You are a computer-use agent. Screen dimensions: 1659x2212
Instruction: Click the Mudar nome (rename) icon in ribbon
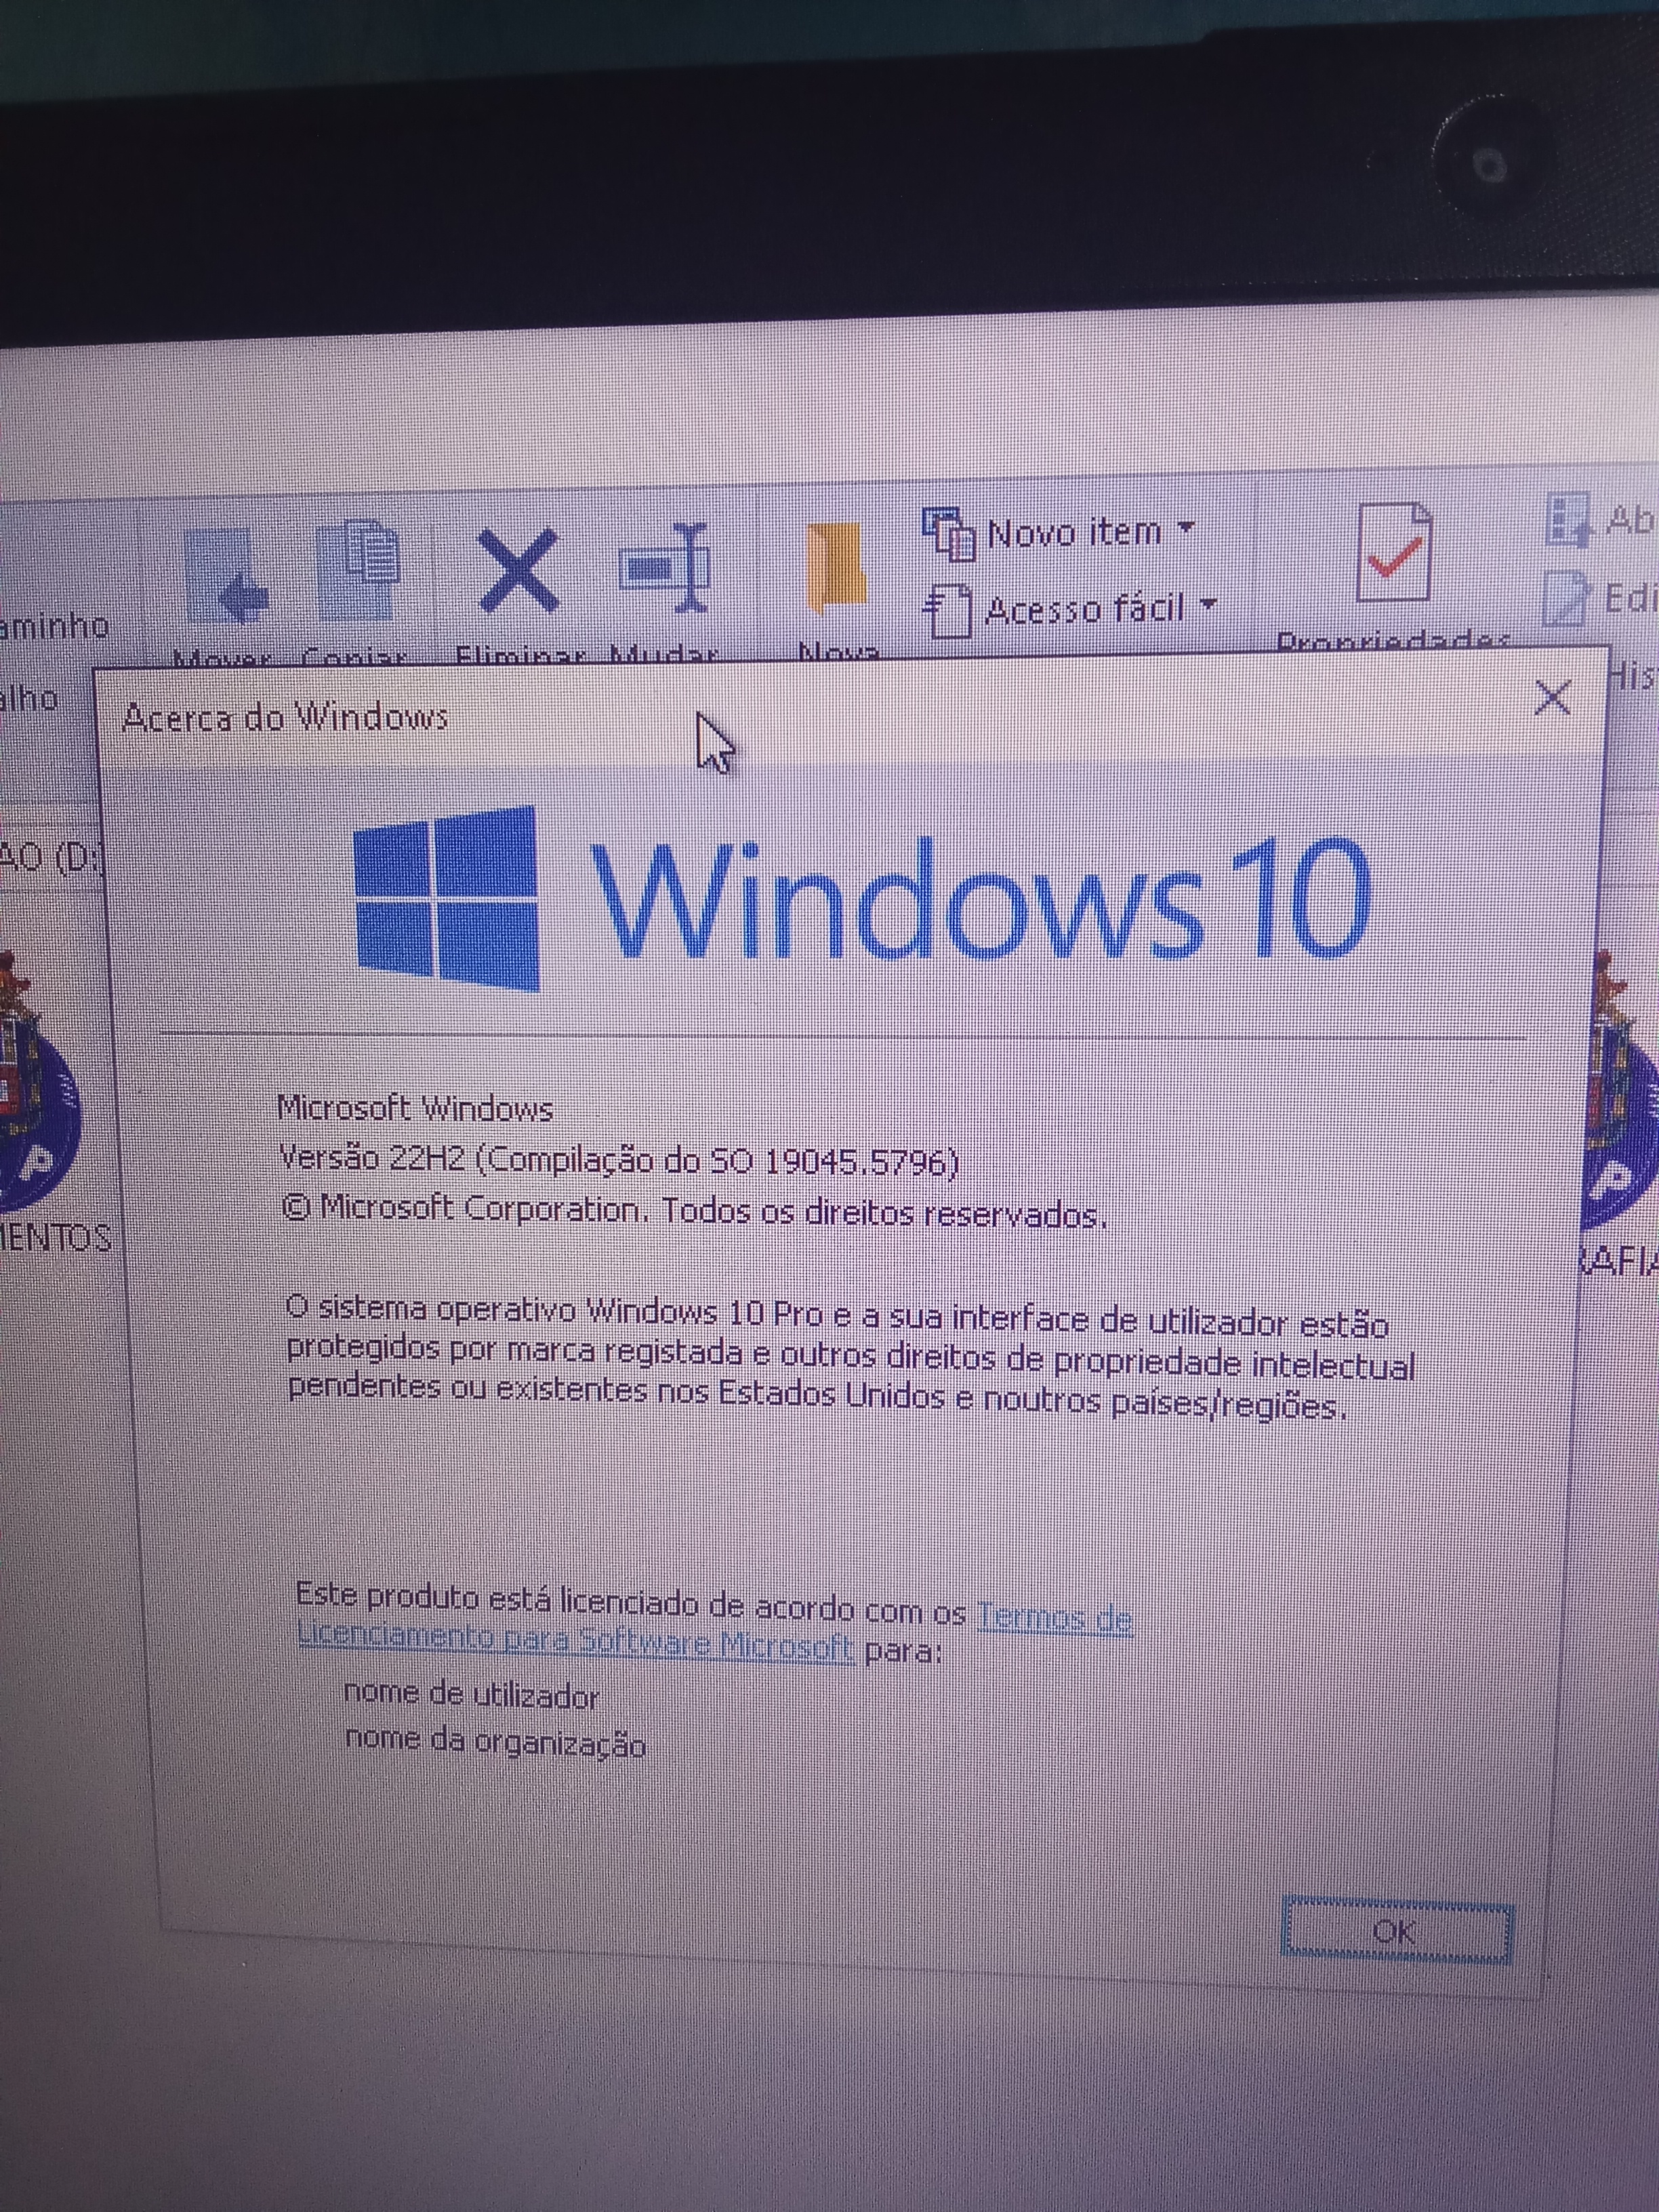(x=666, y=567)
